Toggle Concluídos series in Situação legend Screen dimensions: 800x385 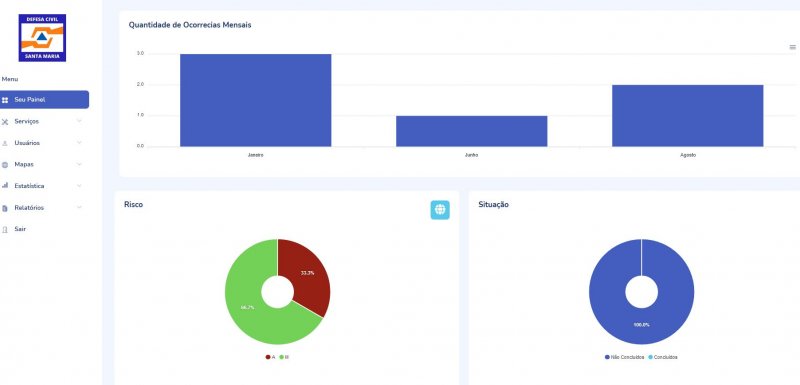pyautogui.click(x=663, y=357)
